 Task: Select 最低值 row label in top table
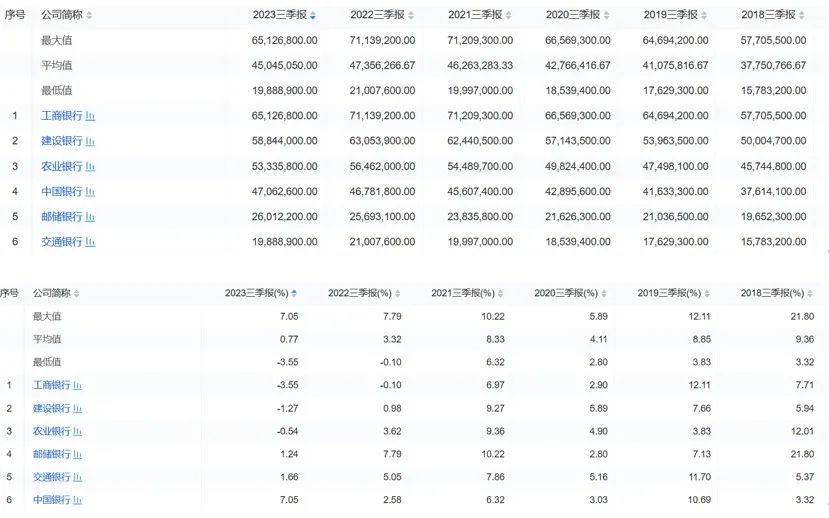click(x=57, y=90)
